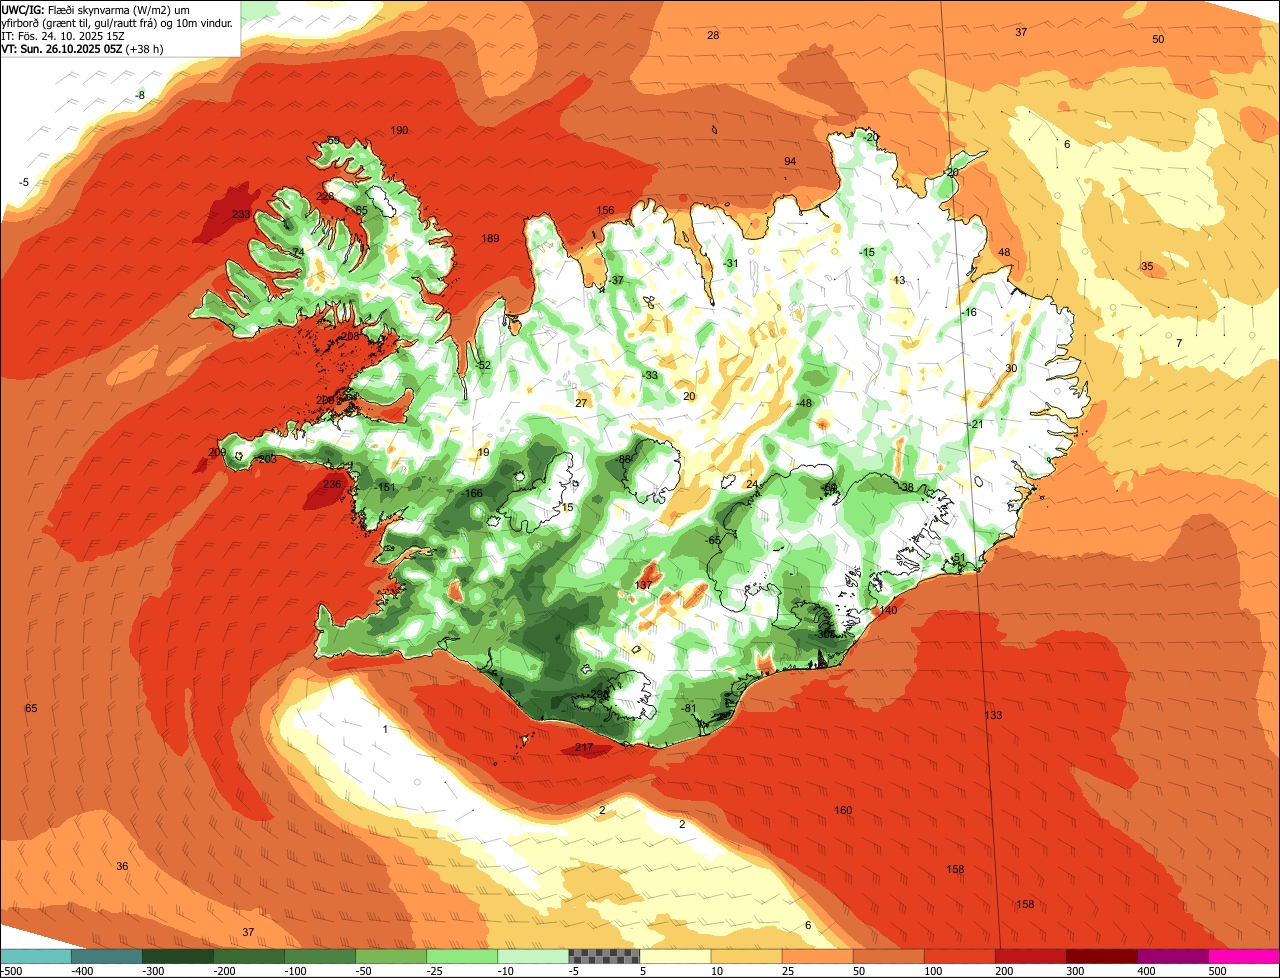Click the map value '-48' in the interior
The image size is (1280, 978).
coord(804,403)
